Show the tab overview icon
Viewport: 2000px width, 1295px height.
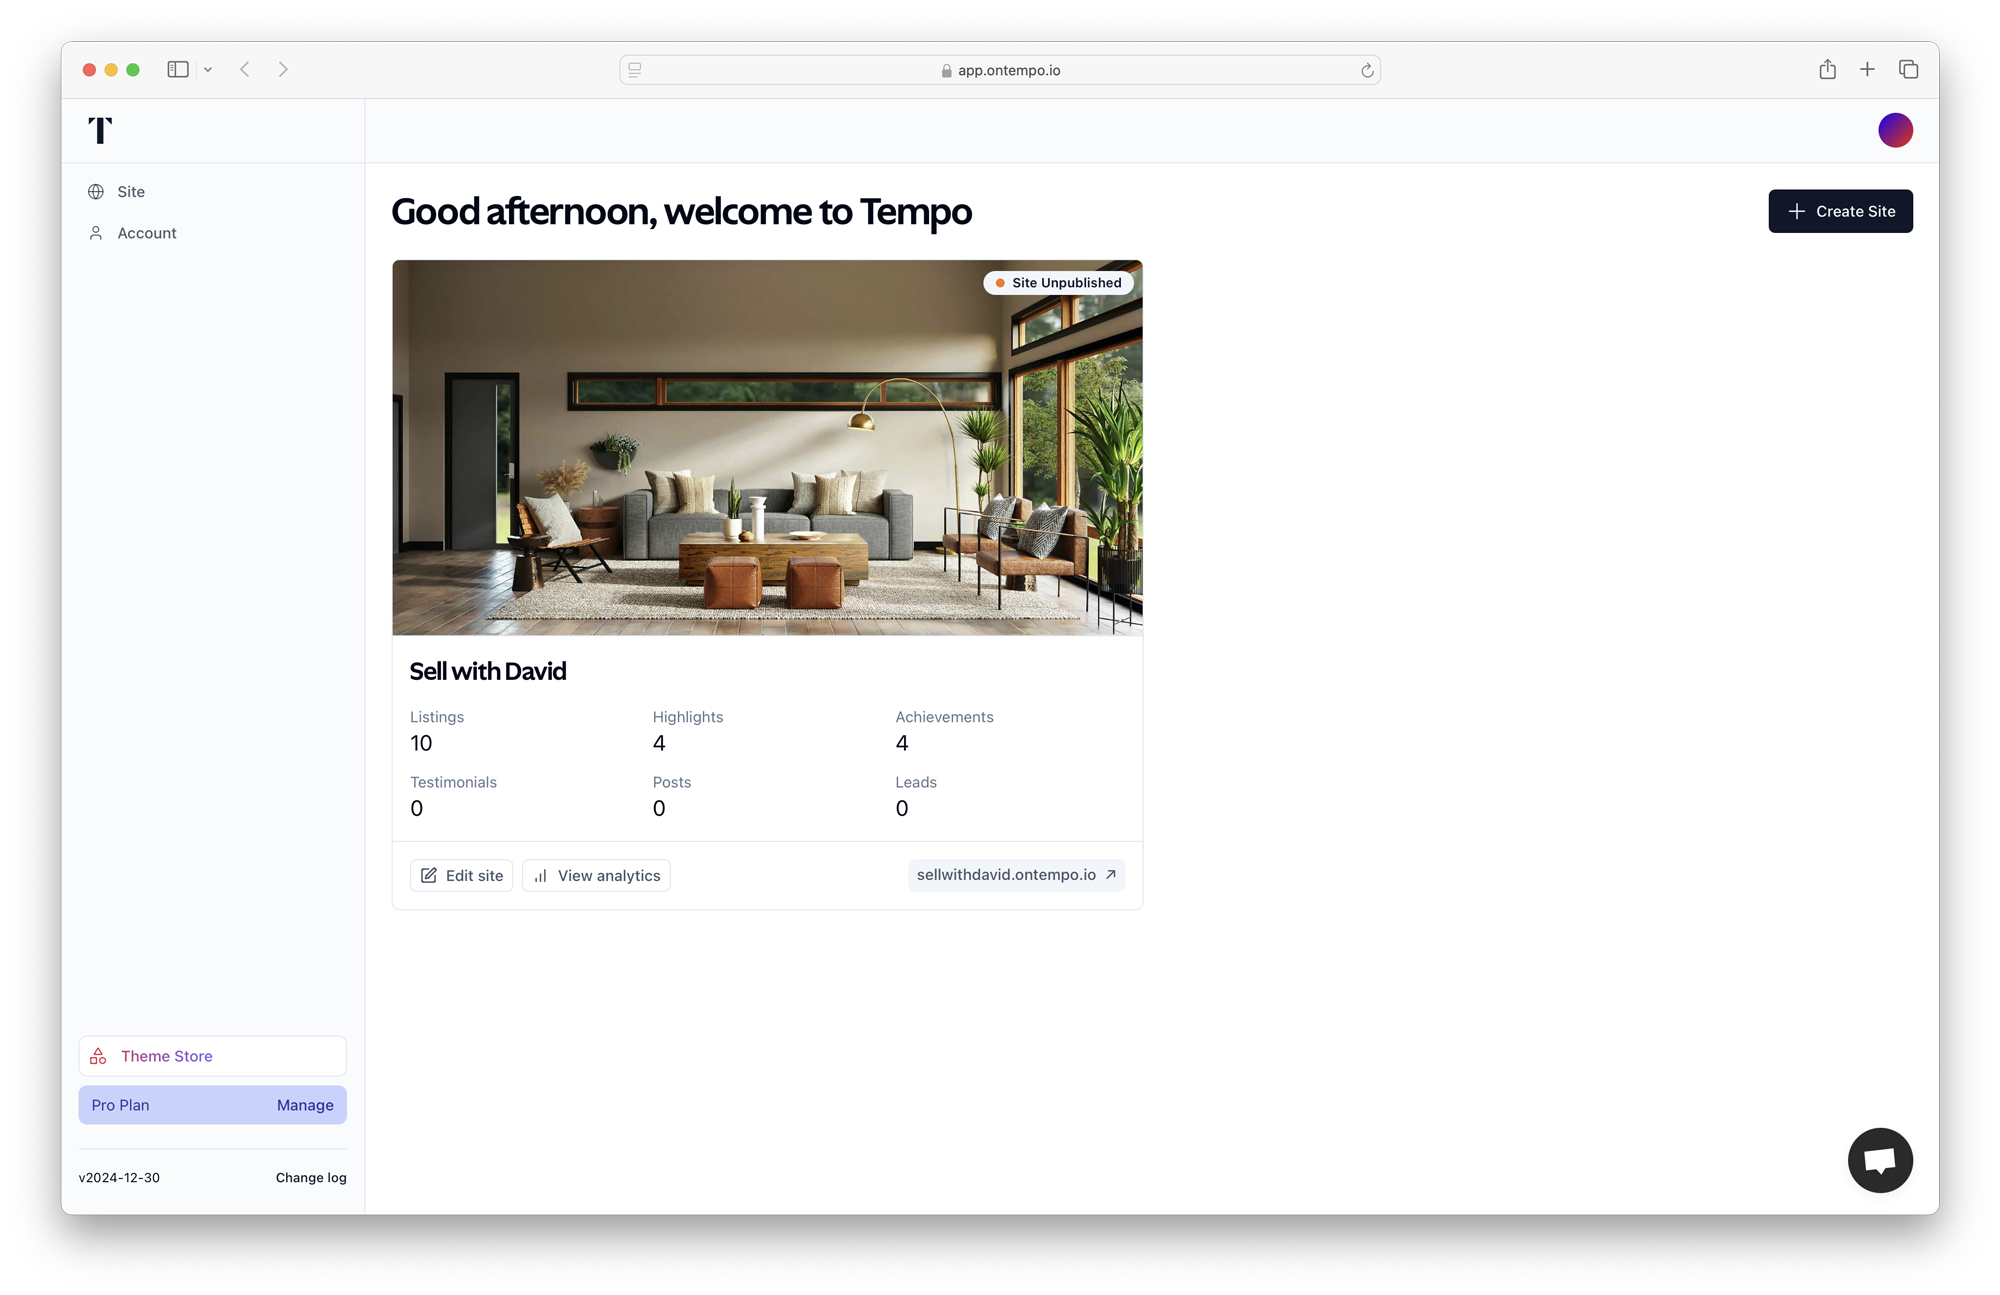(x=1908, y=69)
